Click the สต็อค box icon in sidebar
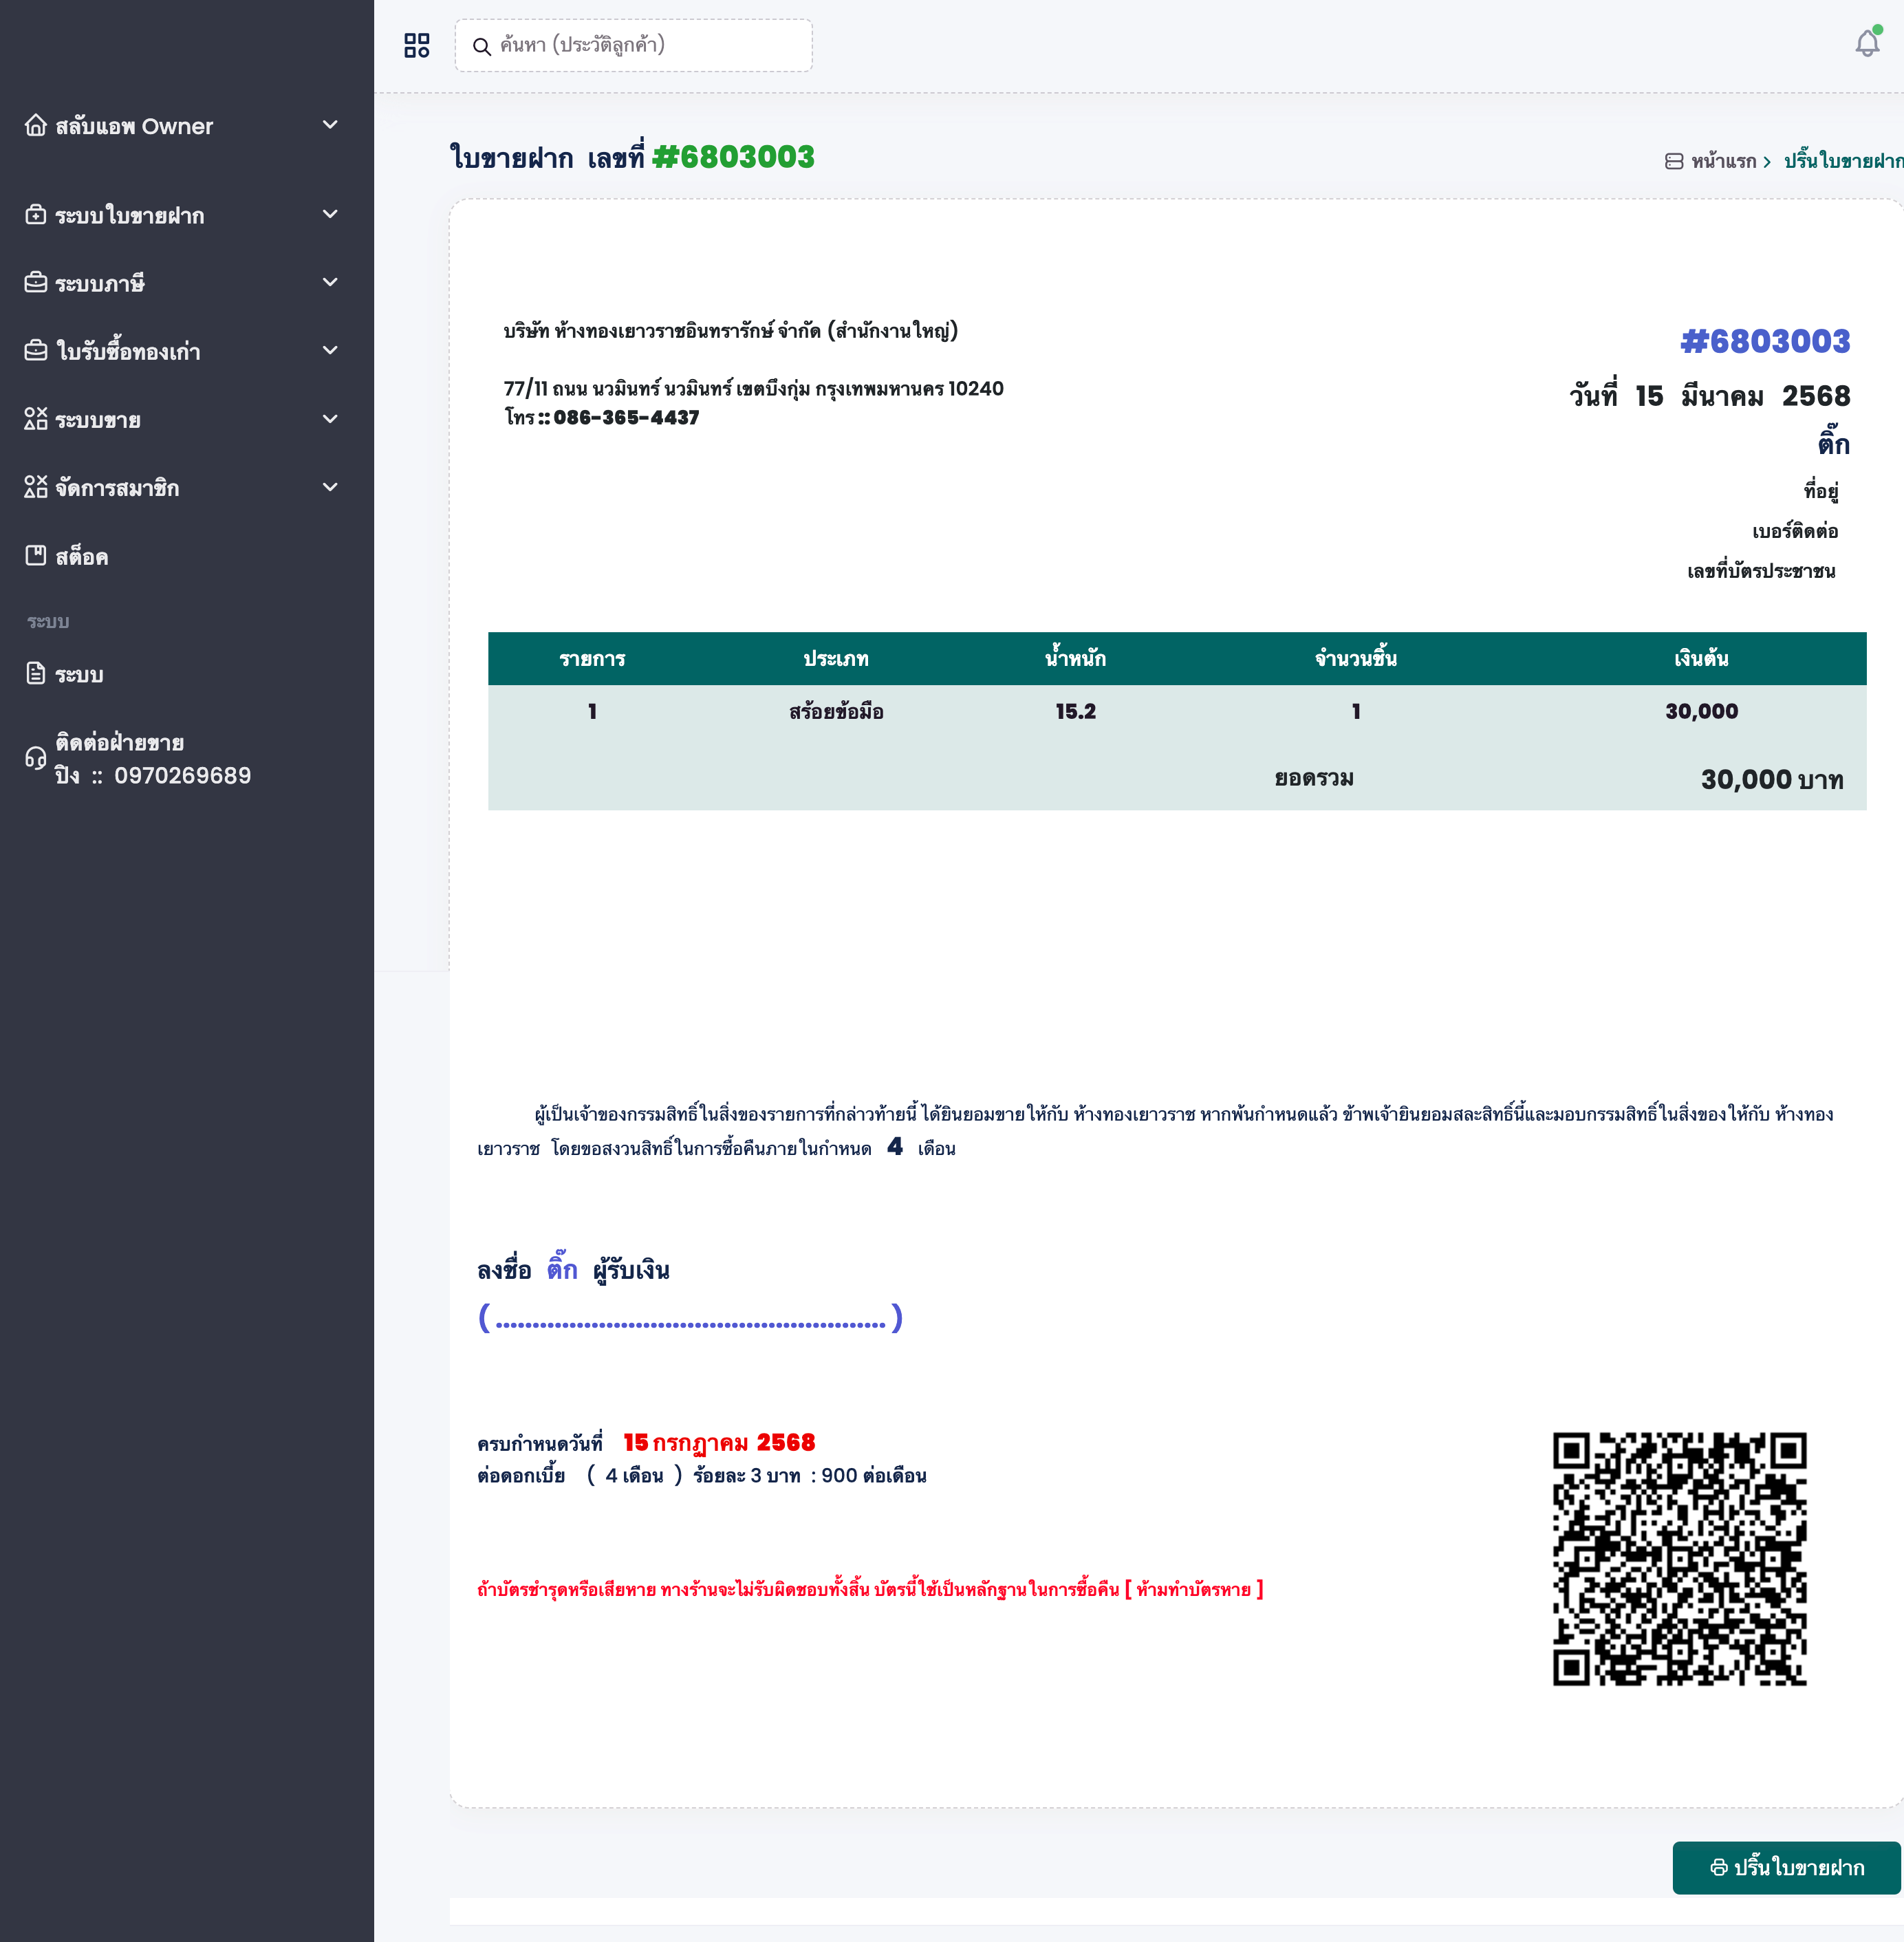 point(36,556)
